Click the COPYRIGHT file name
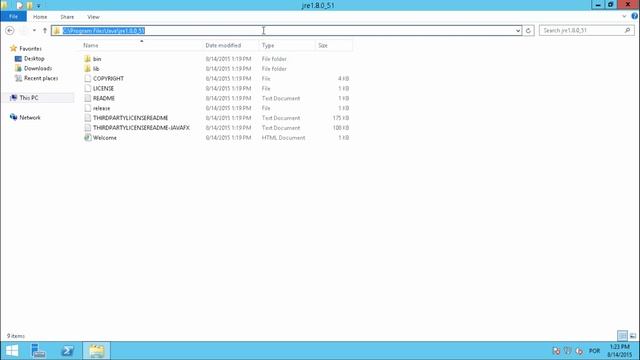This screenshot has height=360, width=640. pos(108,78)
